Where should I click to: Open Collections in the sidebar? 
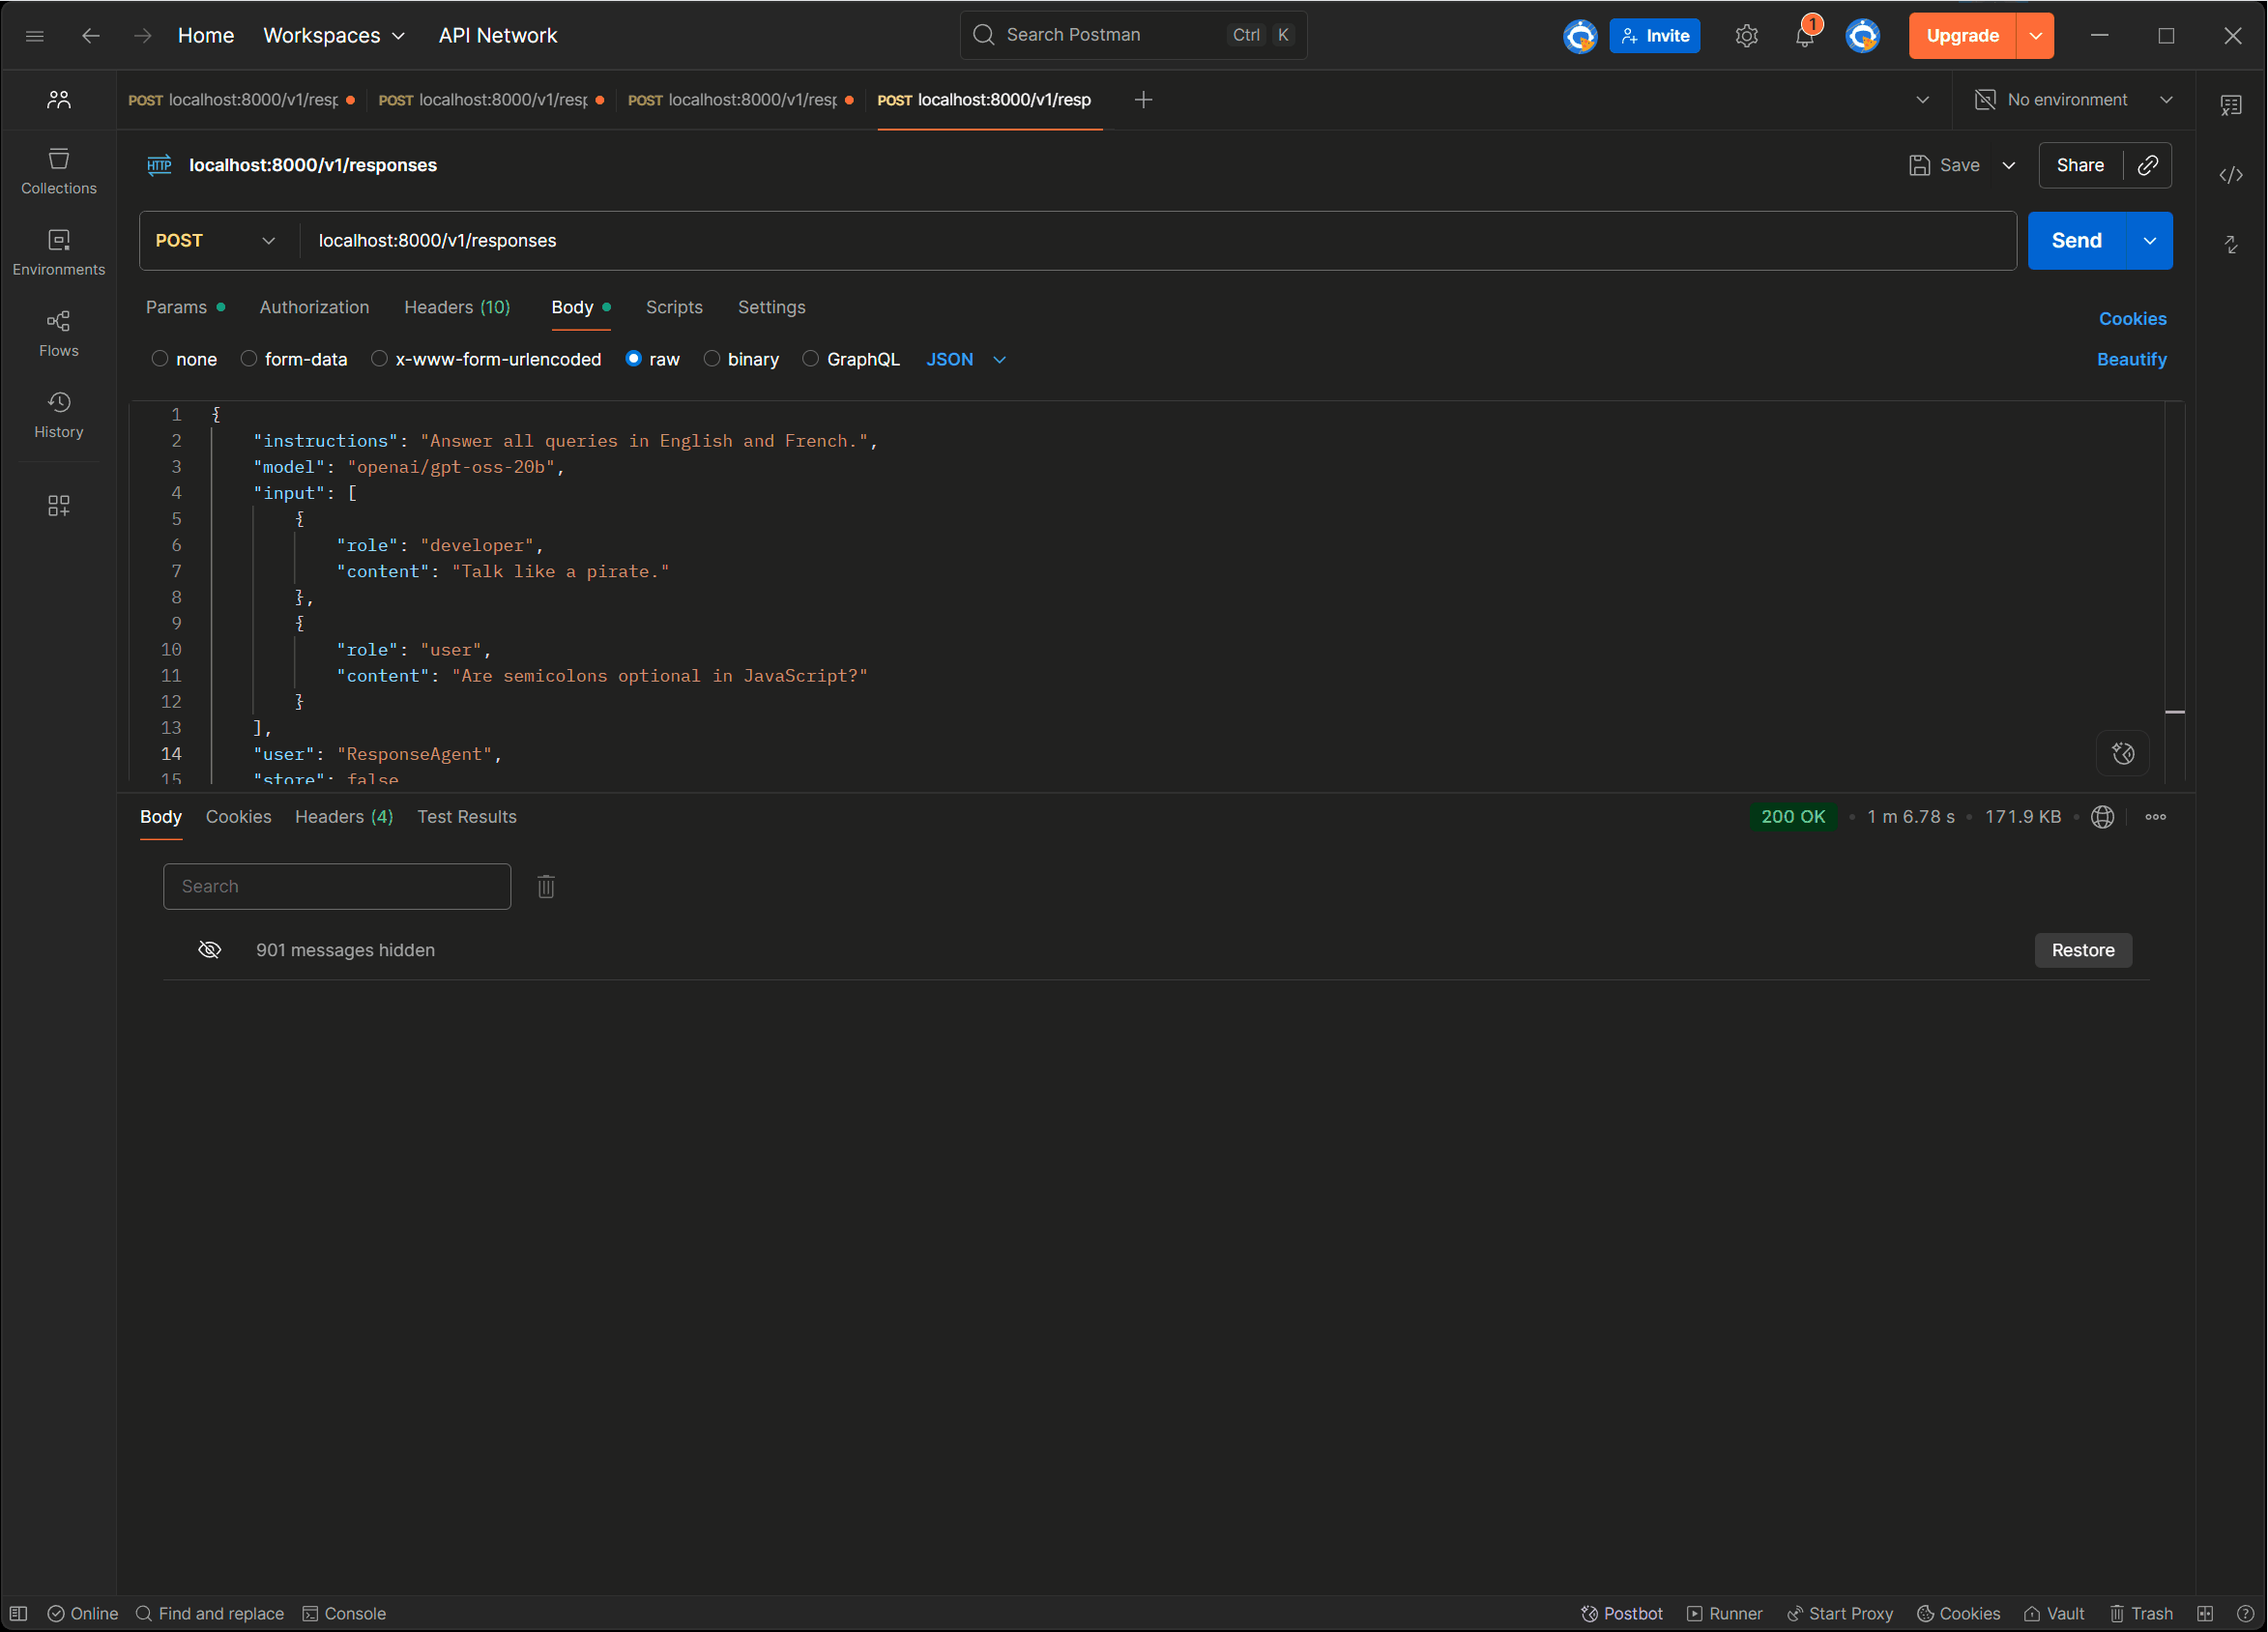pos(59,171)
